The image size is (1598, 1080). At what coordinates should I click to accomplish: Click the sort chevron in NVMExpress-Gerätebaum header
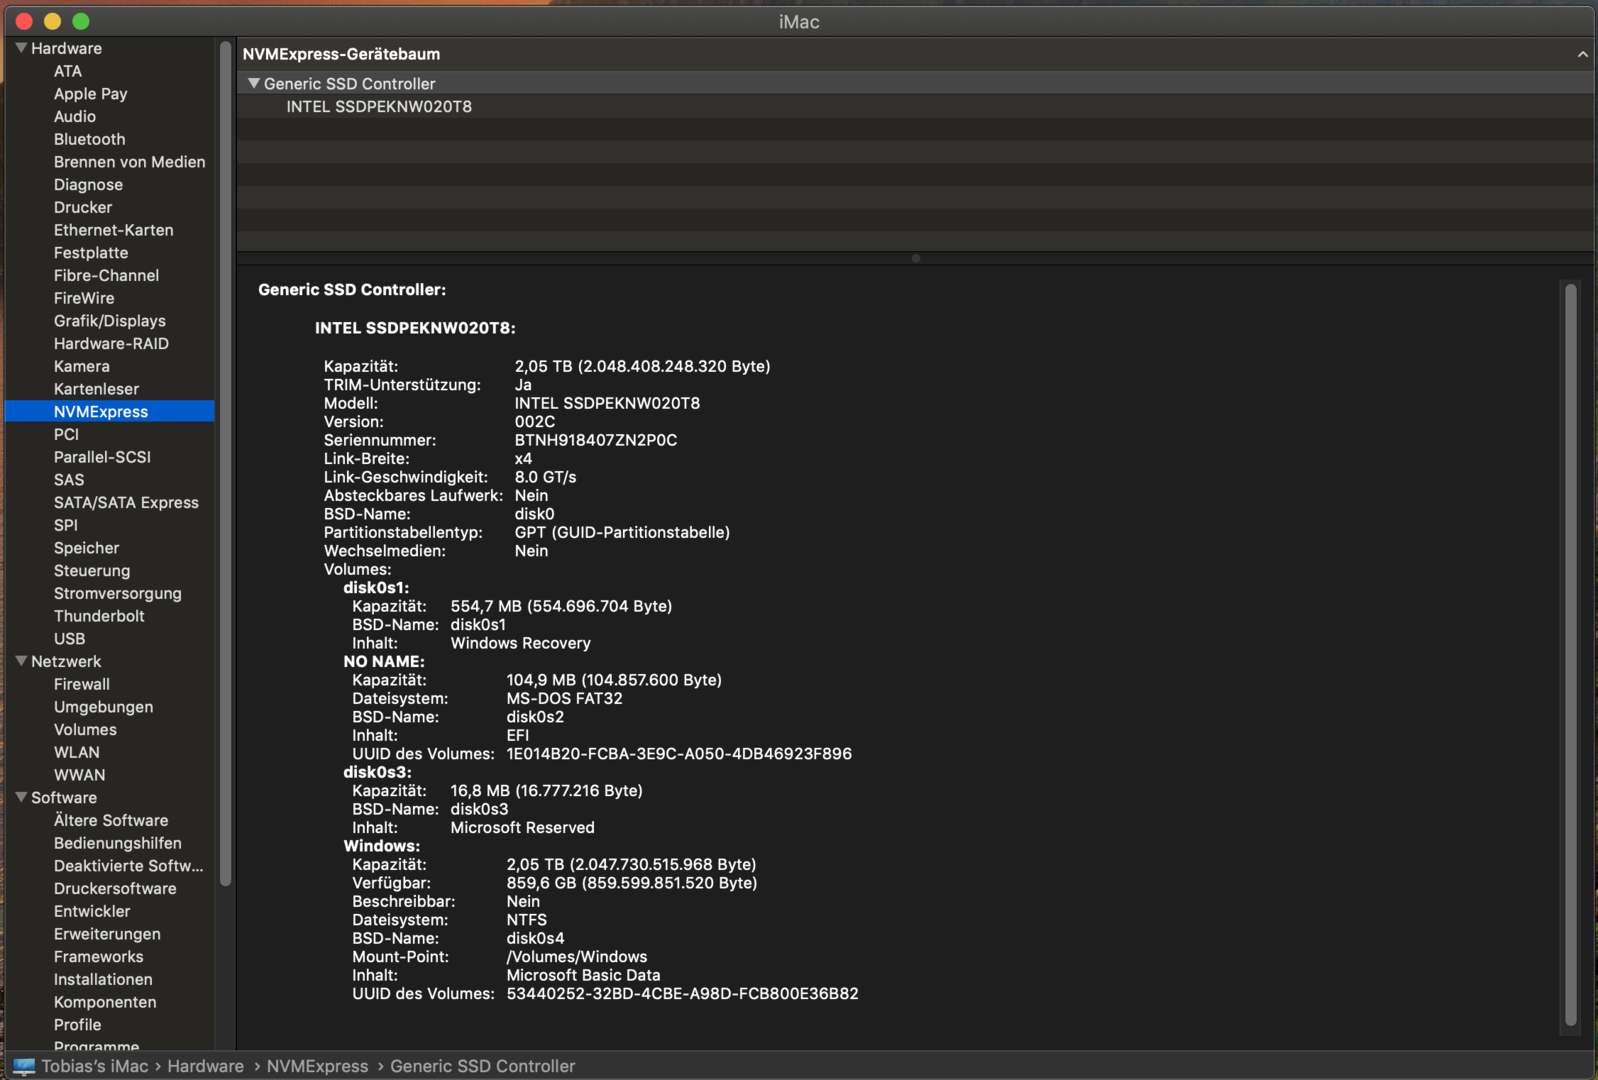tap(1582, 54)
